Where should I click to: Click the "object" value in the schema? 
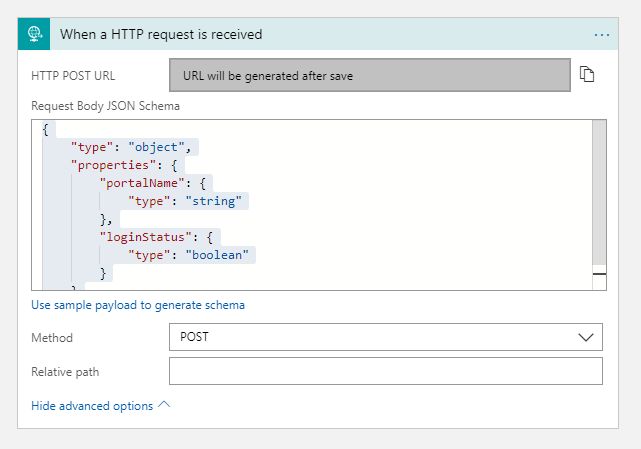pos(157,147)
